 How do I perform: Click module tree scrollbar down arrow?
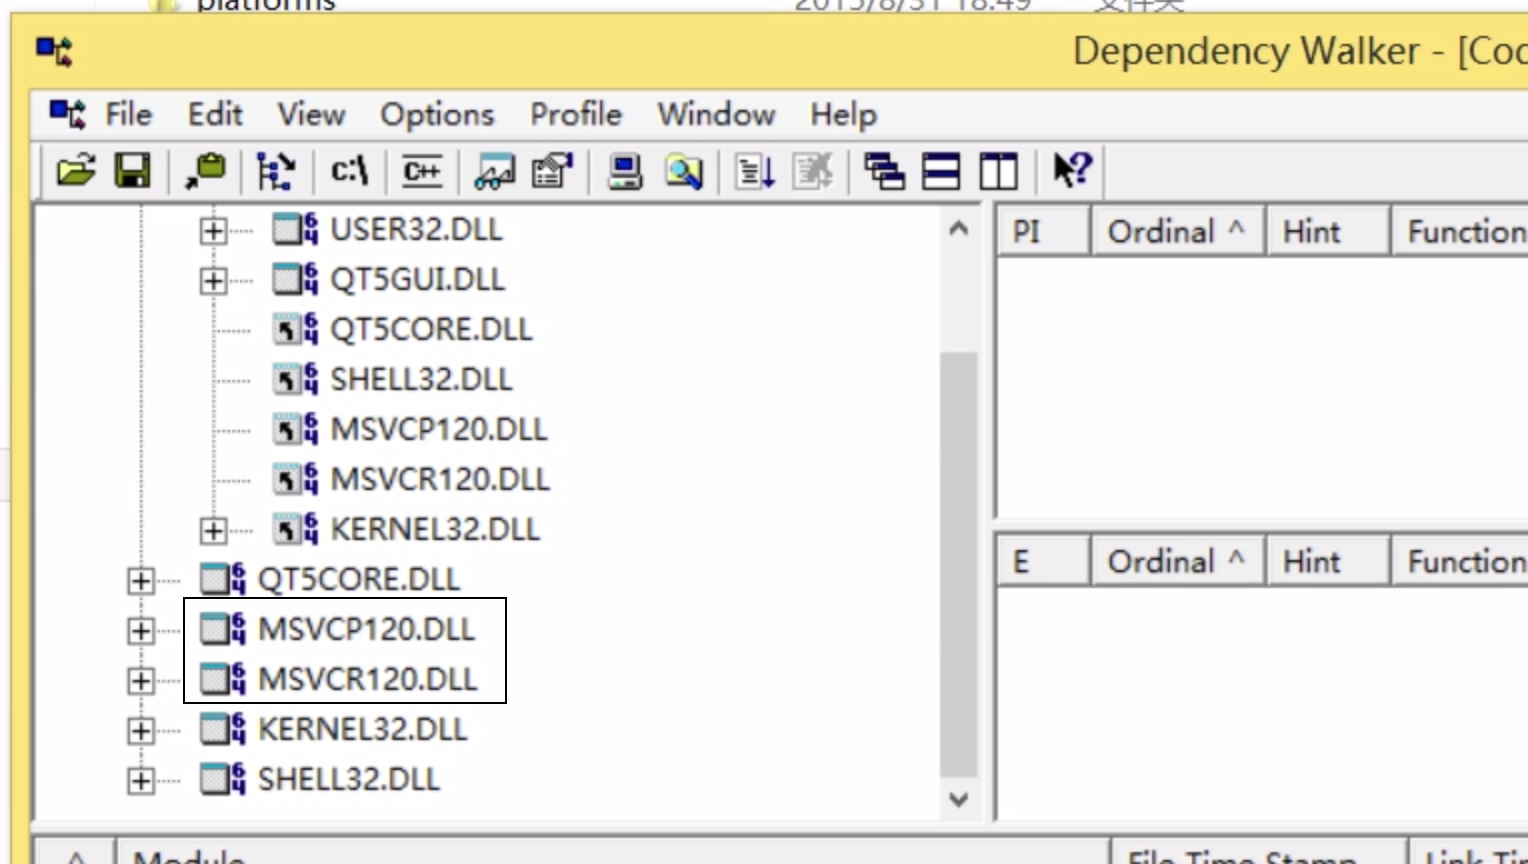958,799
